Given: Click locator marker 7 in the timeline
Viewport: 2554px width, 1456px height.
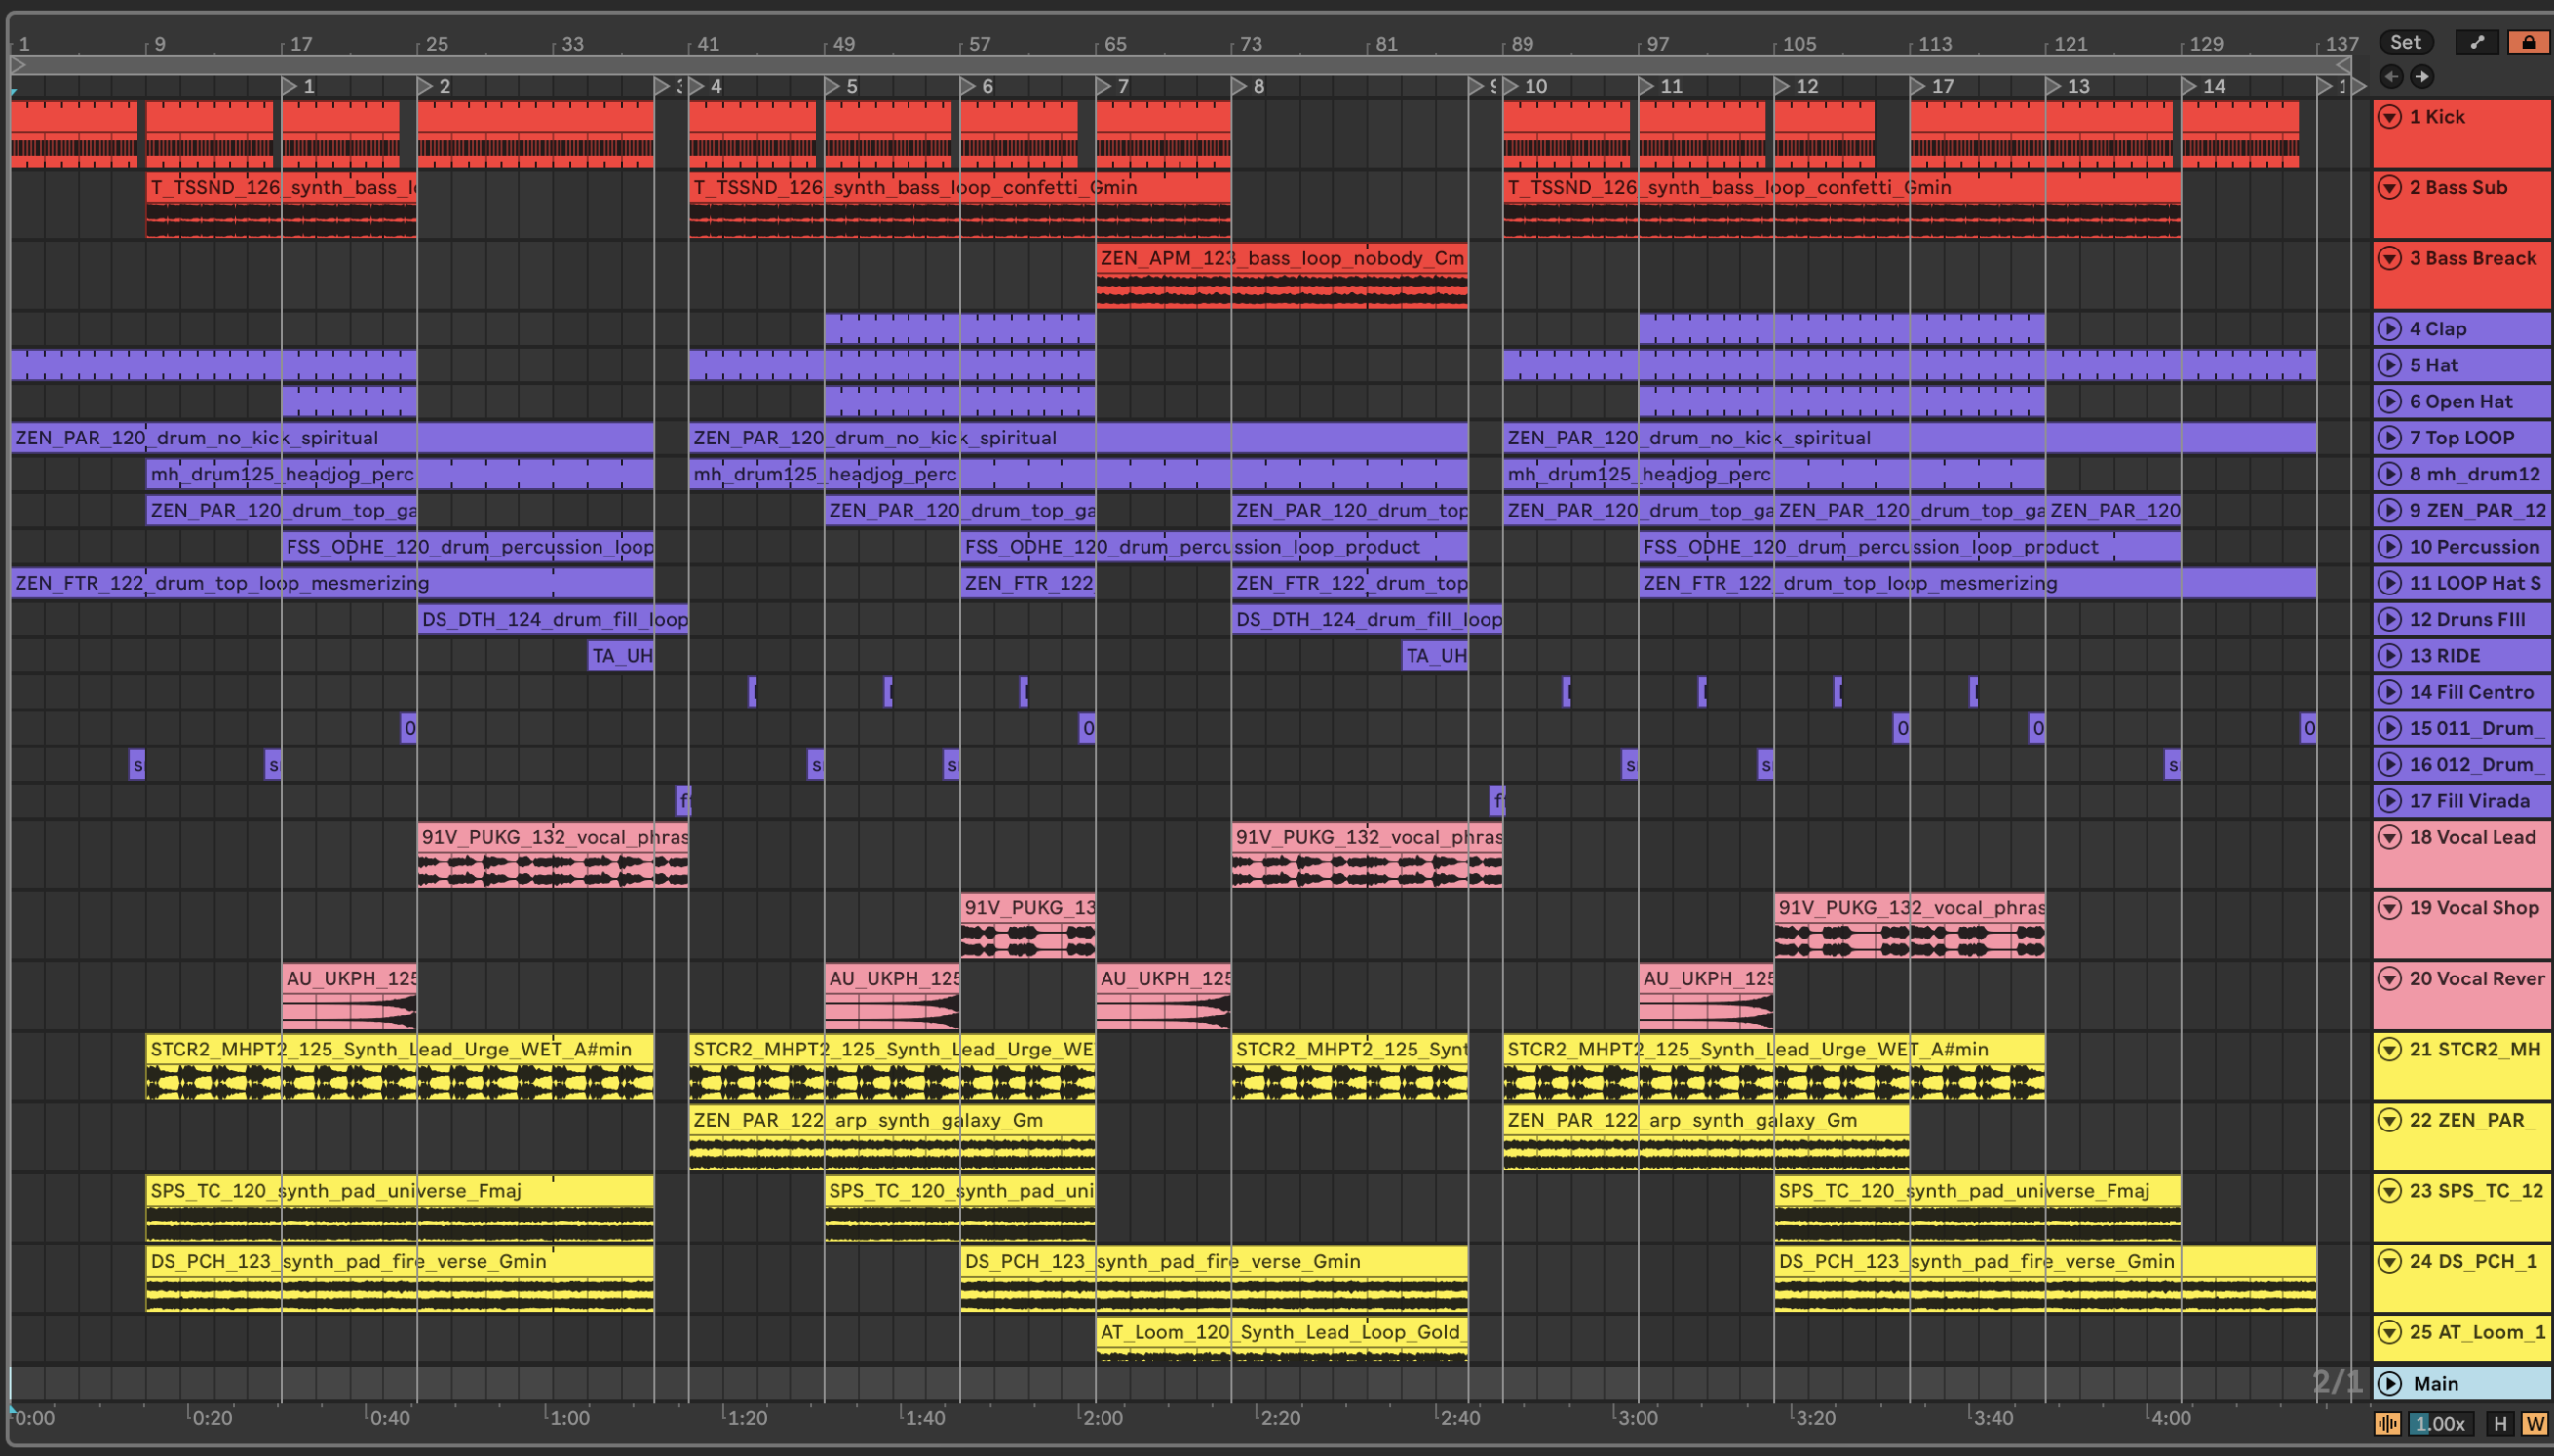Looking at the screenshot, I should tap(1104, 86).
